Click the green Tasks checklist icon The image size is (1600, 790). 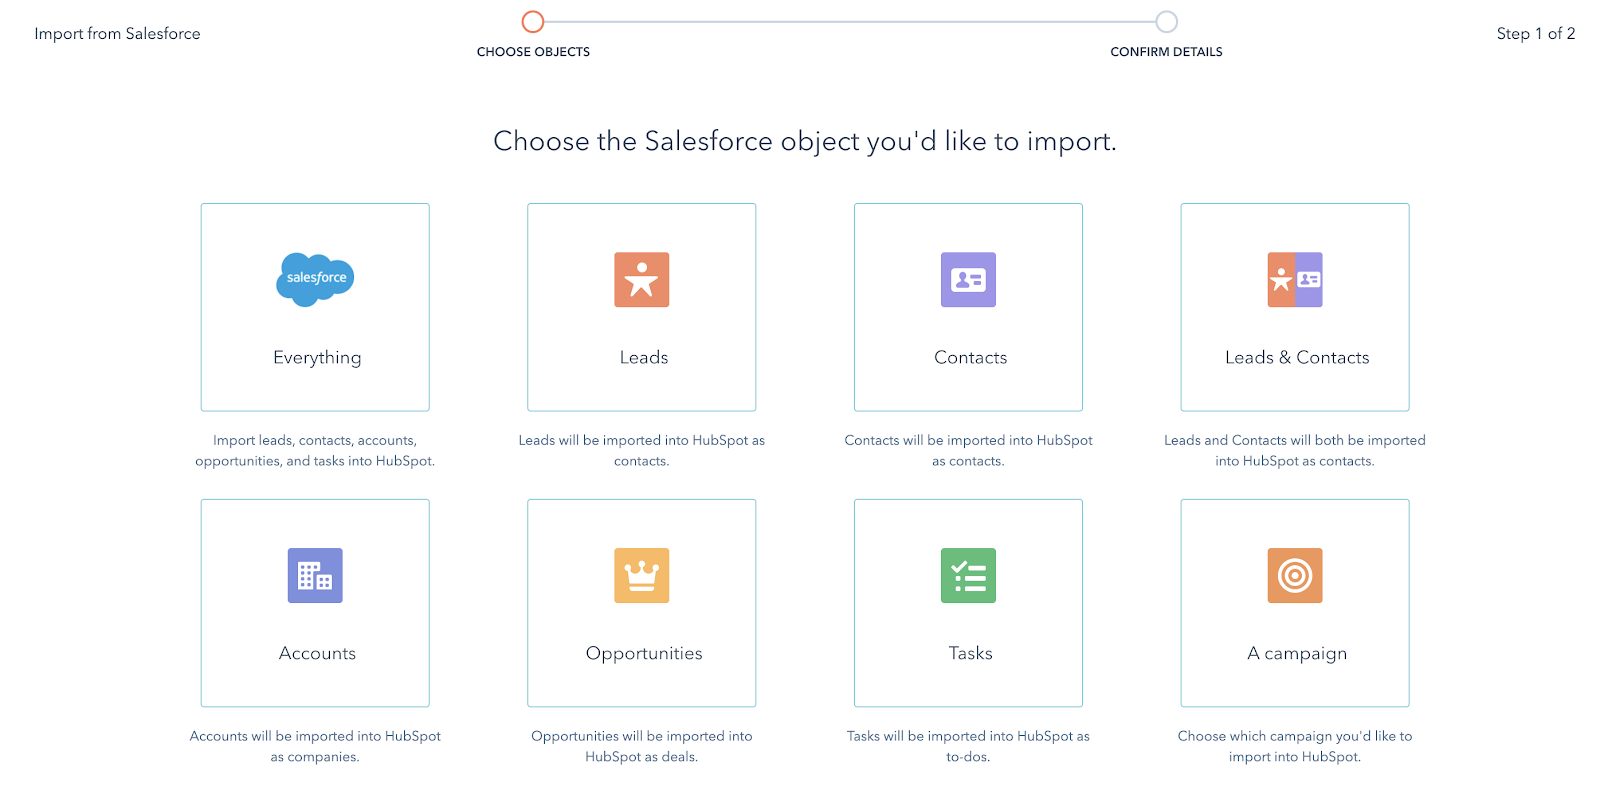tap(968, 575)
